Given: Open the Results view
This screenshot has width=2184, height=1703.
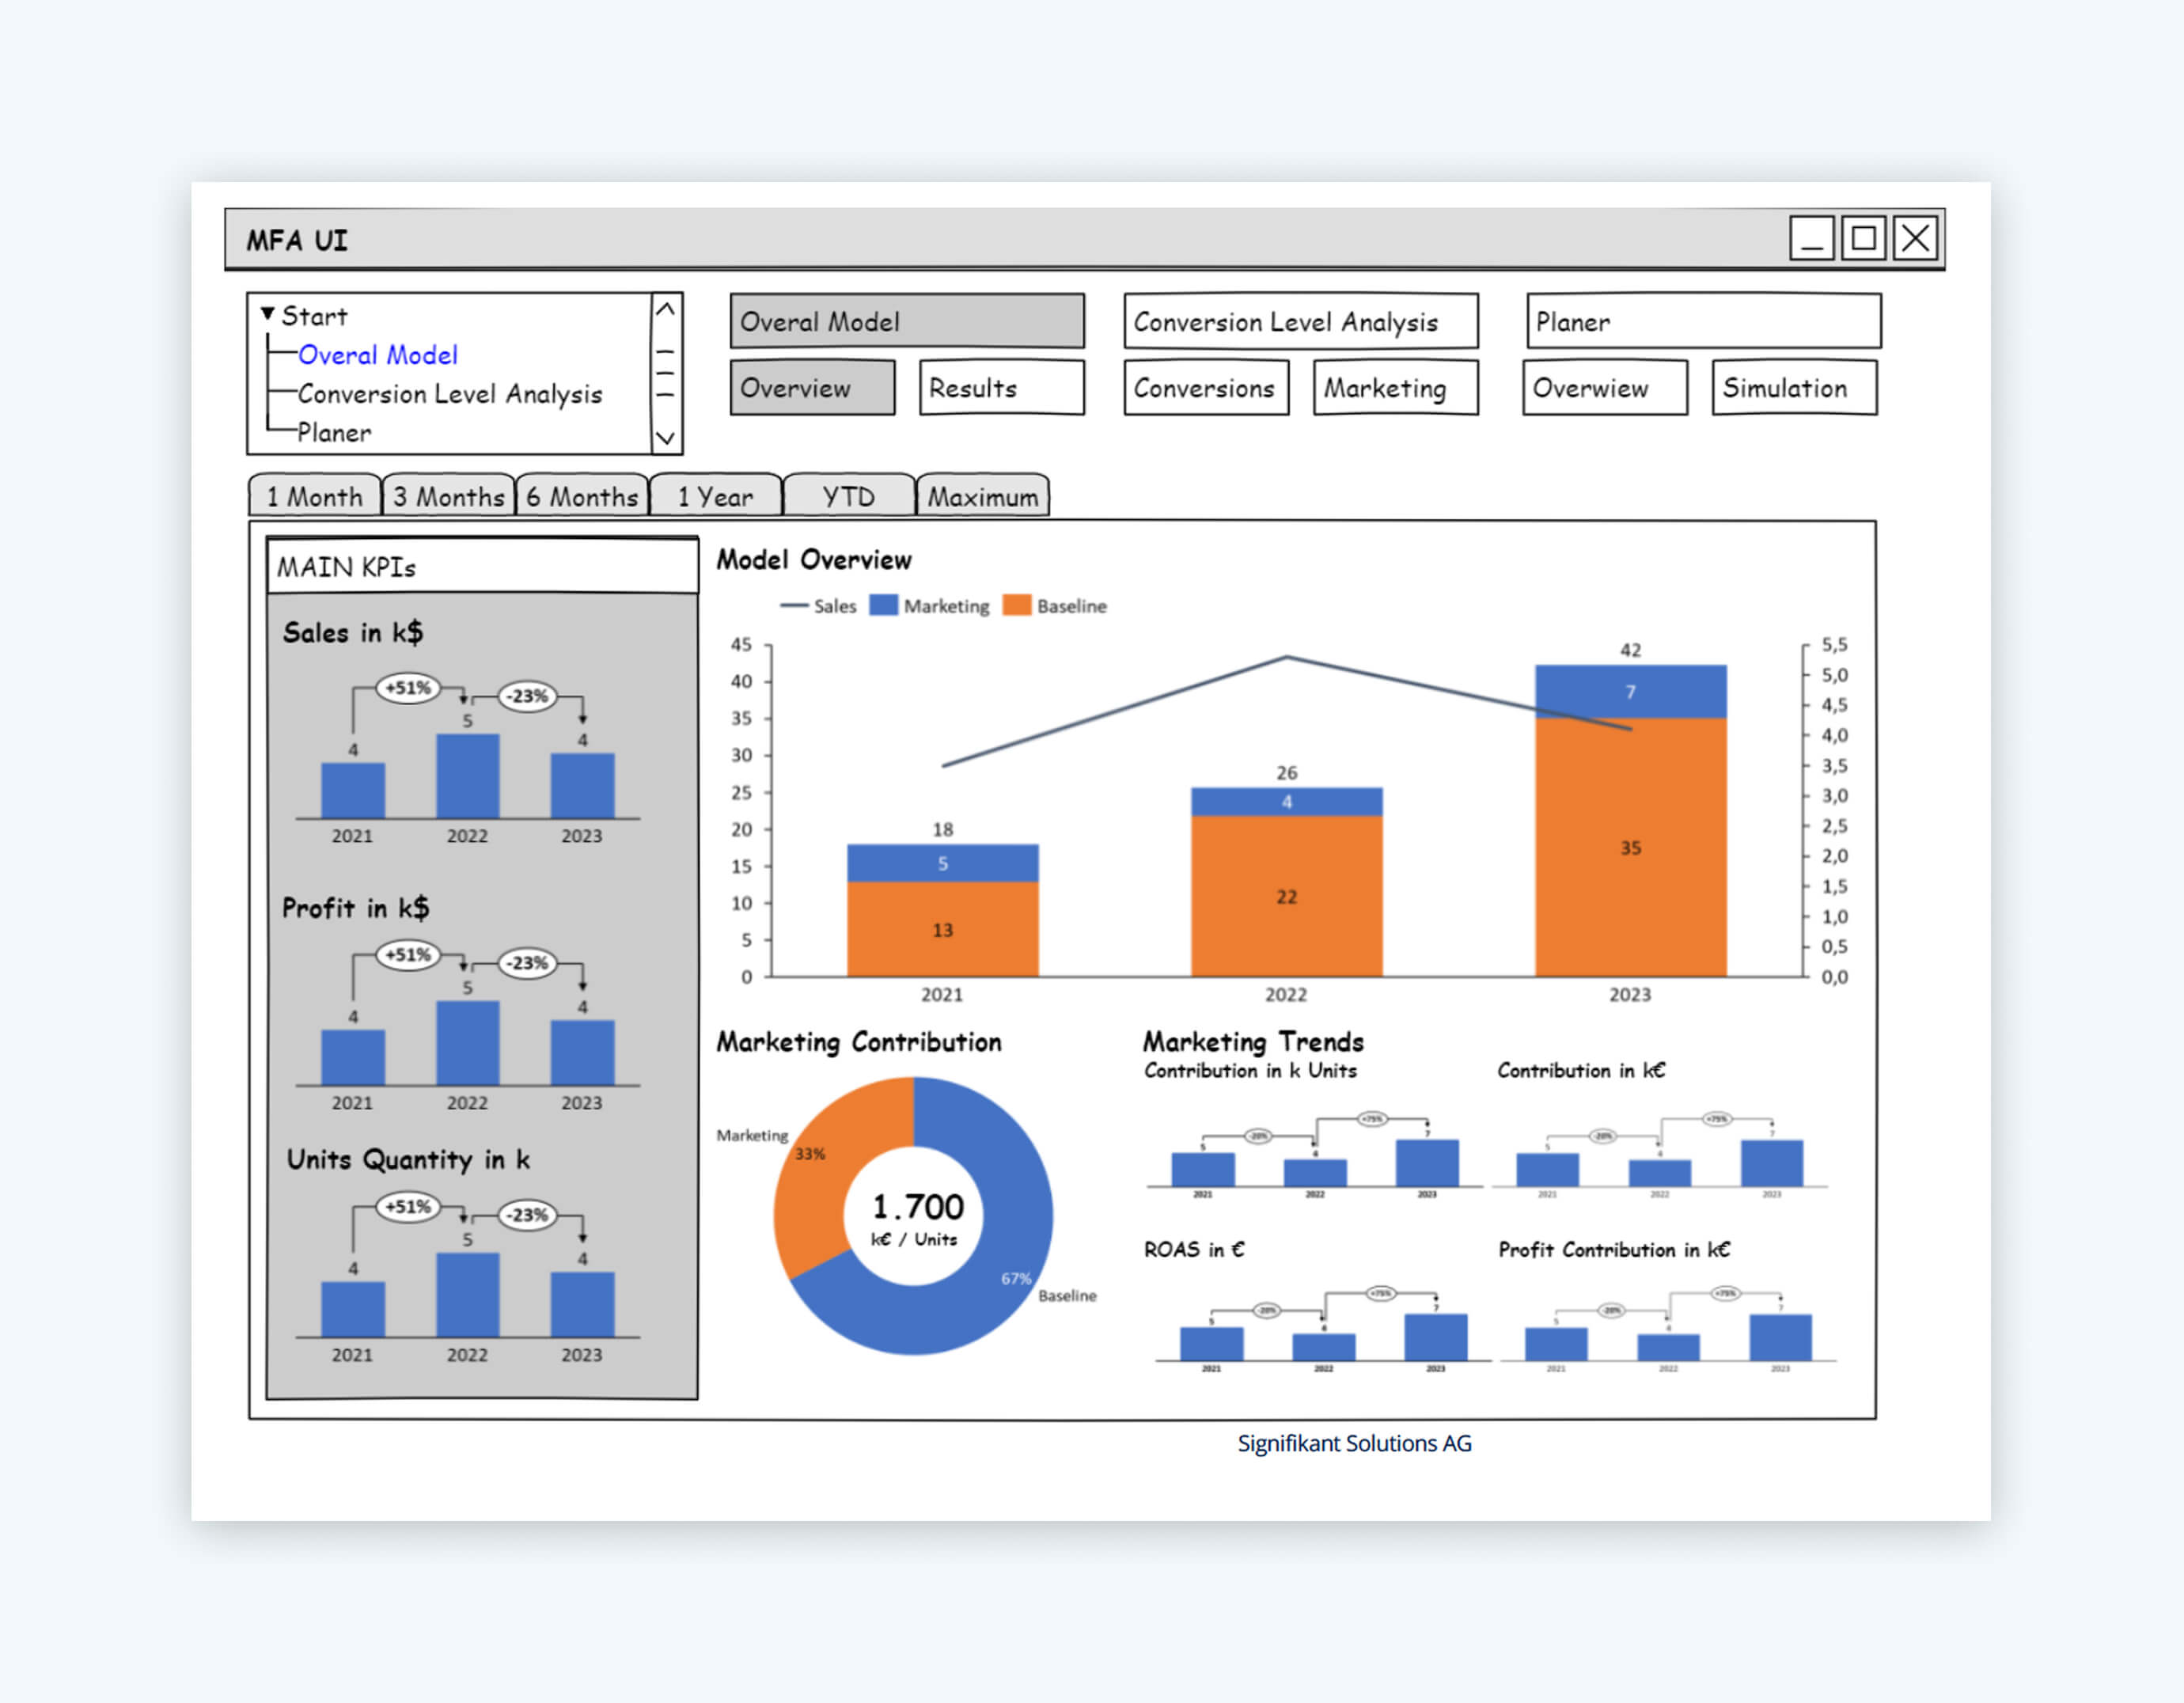Looking at the screenshot, I should (1001, 388).
